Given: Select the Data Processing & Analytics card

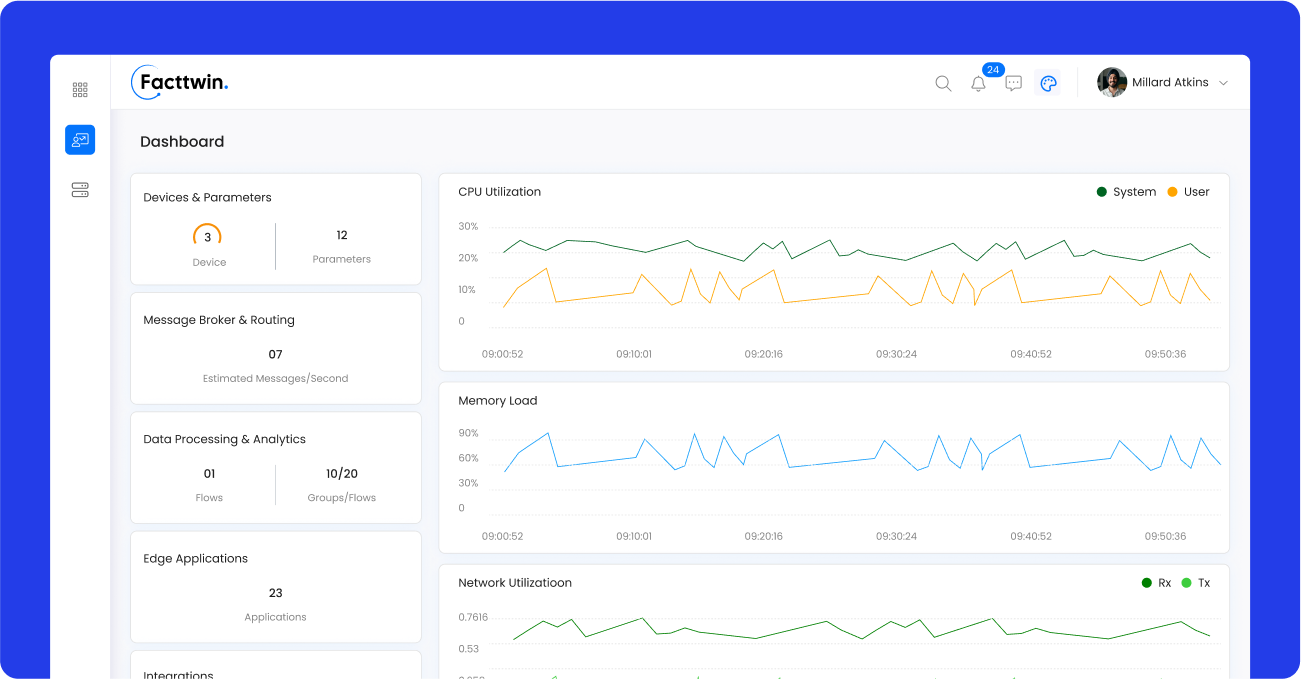Looking at the screenshot, I should (x=275, y=467).
